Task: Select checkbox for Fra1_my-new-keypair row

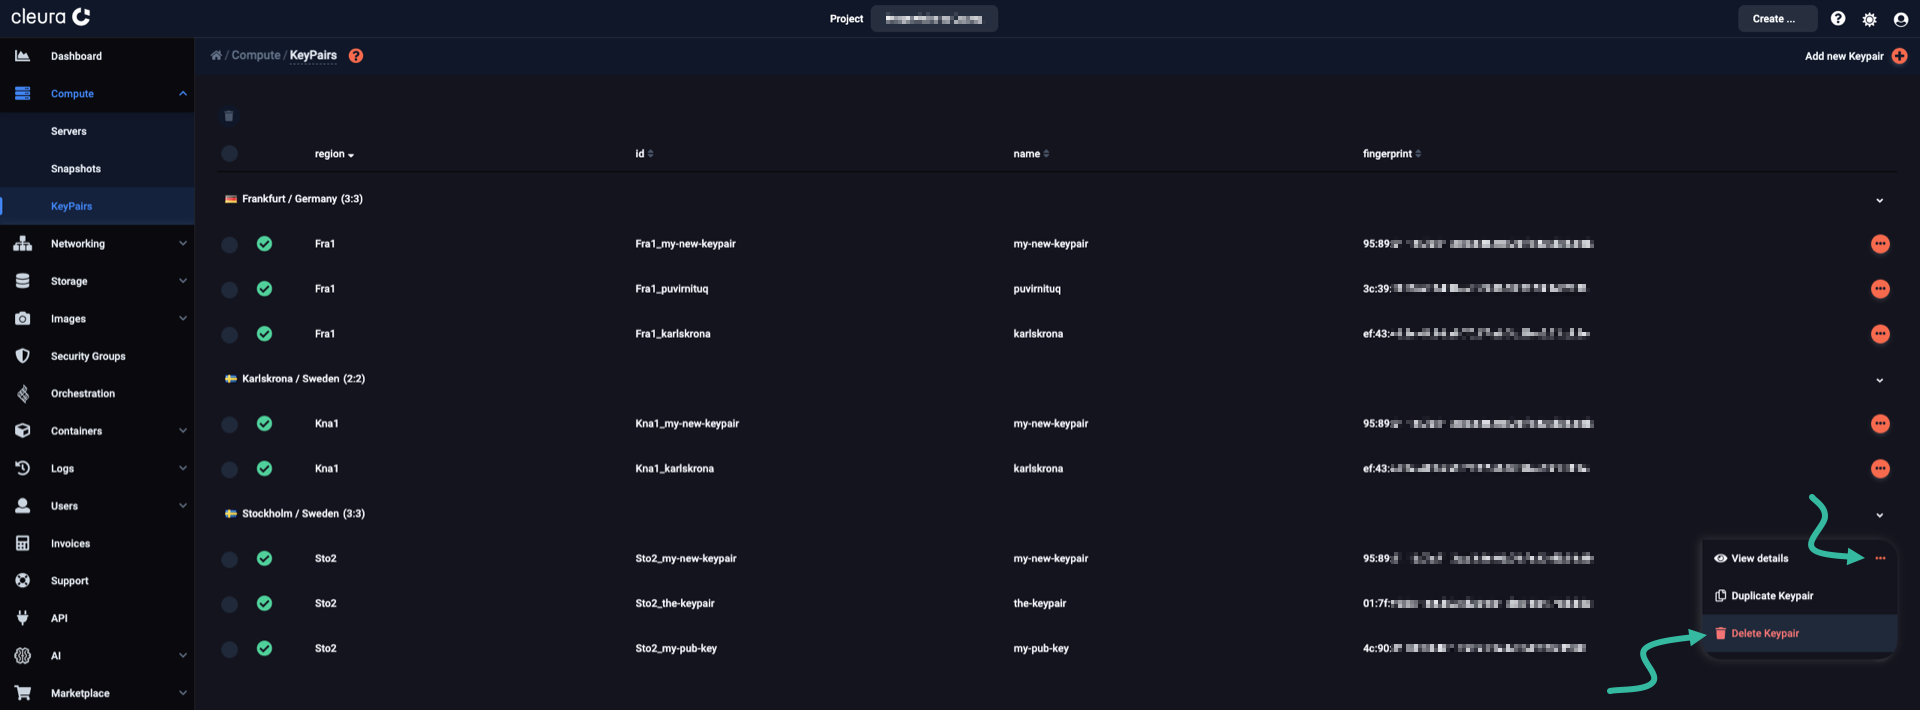Action: 229,244
